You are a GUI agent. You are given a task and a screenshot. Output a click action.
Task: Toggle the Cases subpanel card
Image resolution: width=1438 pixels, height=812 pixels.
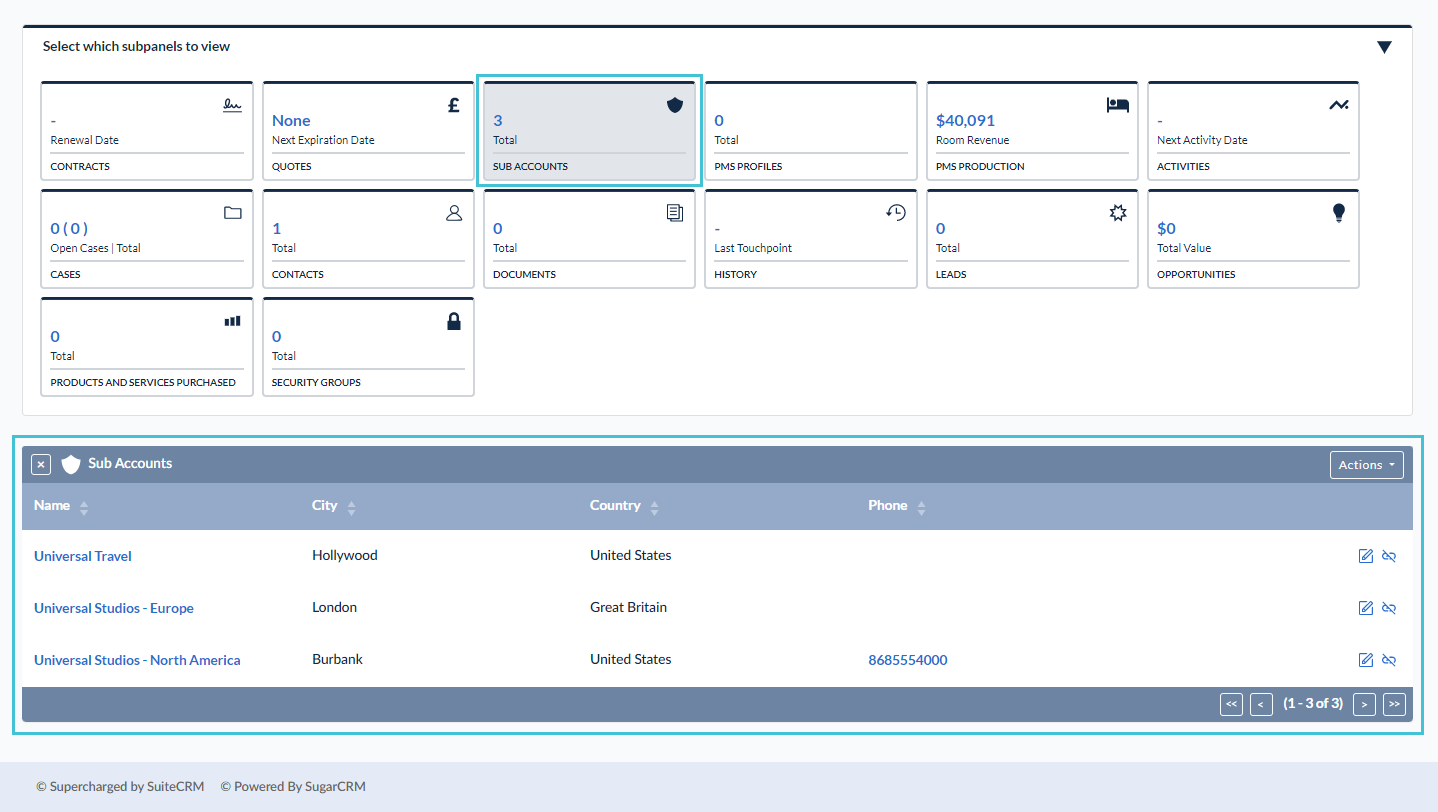147,239
